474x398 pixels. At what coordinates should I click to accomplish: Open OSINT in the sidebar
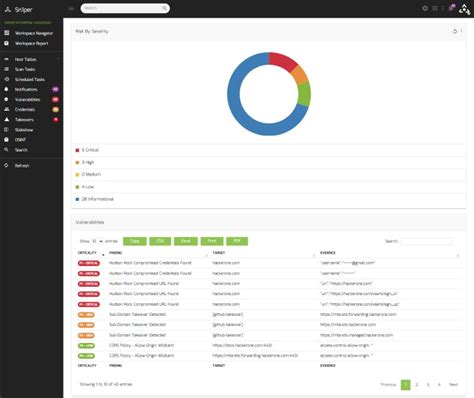[20, 140]
